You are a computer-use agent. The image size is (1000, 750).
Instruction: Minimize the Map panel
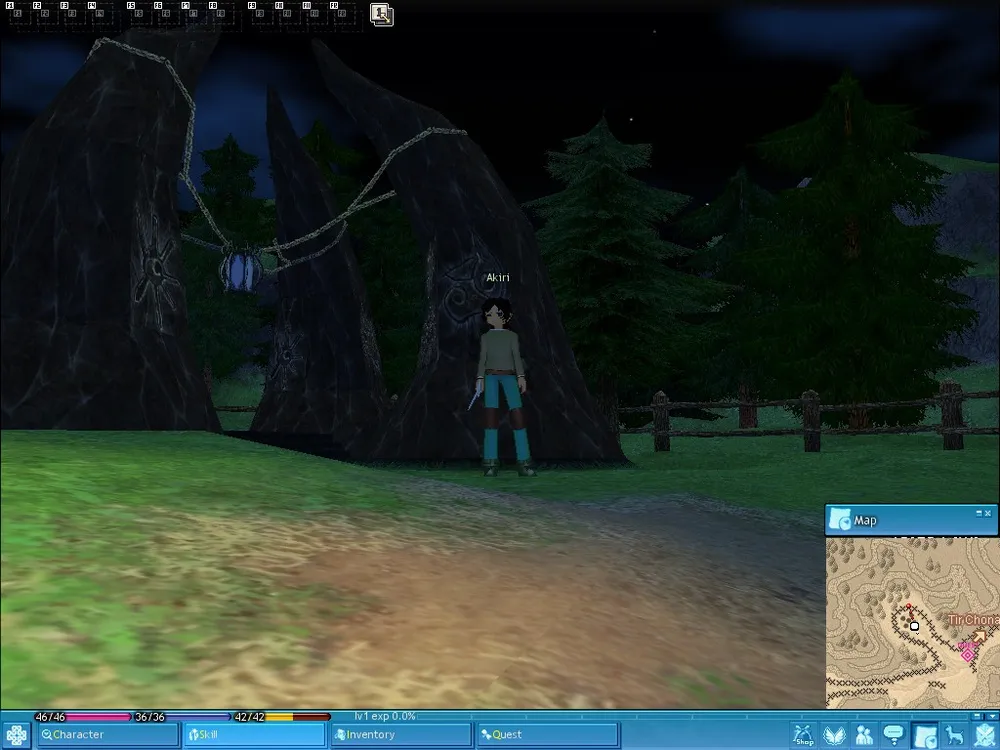tap(979, 513)
